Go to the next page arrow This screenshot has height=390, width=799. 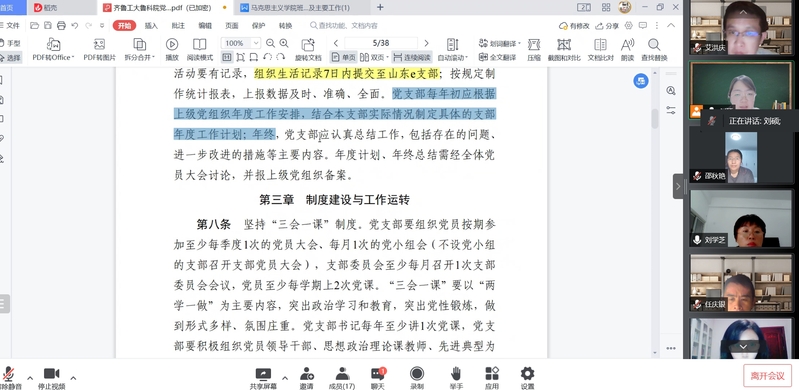[x=427, y=43]
